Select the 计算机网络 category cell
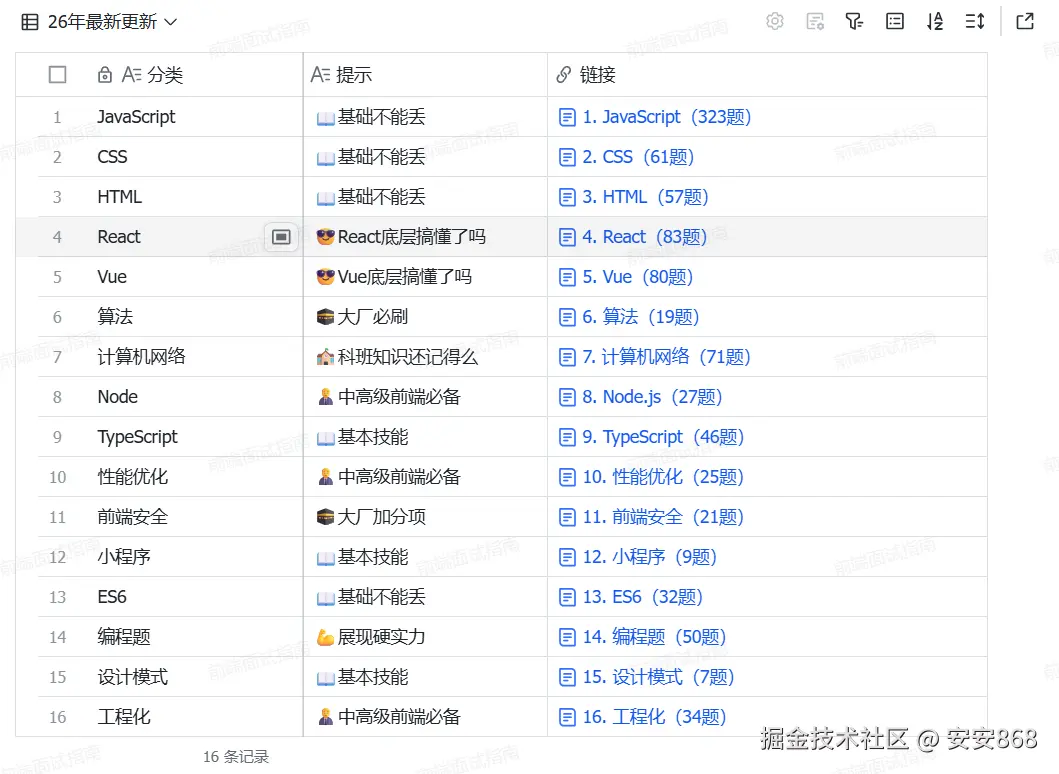Image resolution: width=1059 pixels, height=774 pixels. pyautogui.click(x=189, y=357)
